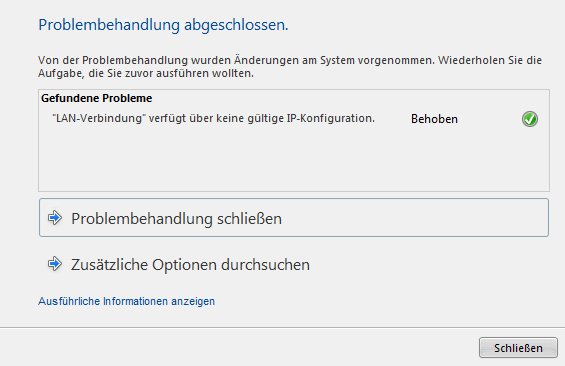Click the Behoben status label

(434, 119)
